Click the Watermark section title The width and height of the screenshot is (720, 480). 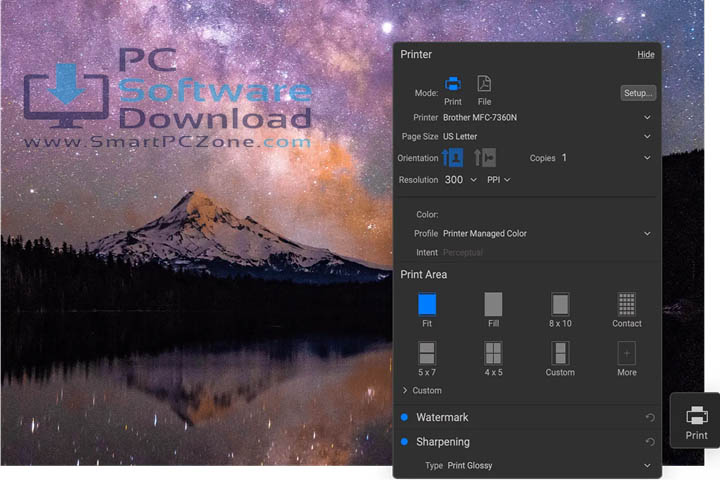[x=442, y=417]
